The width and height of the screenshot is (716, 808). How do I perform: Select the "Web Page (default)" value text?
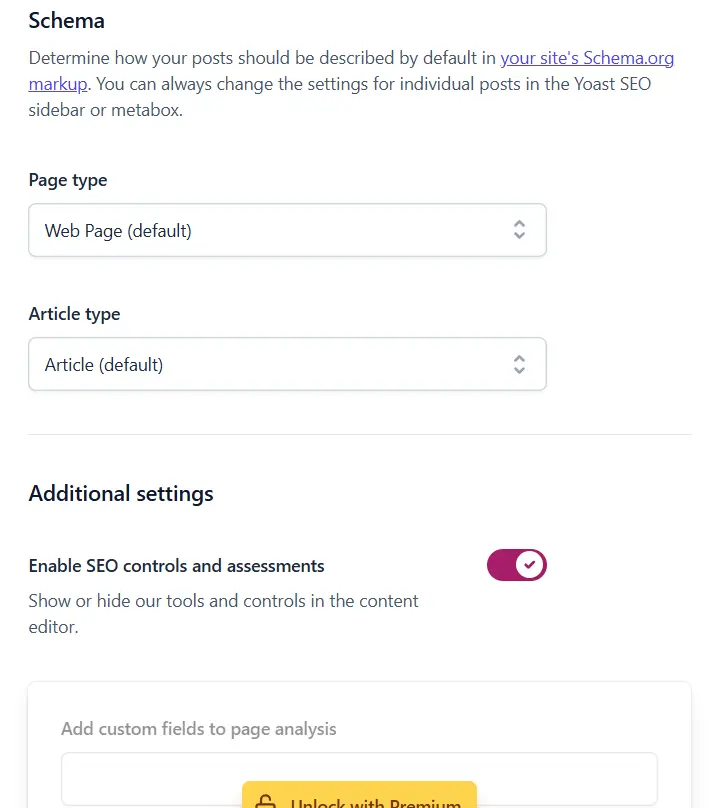(x=118, y=231)
